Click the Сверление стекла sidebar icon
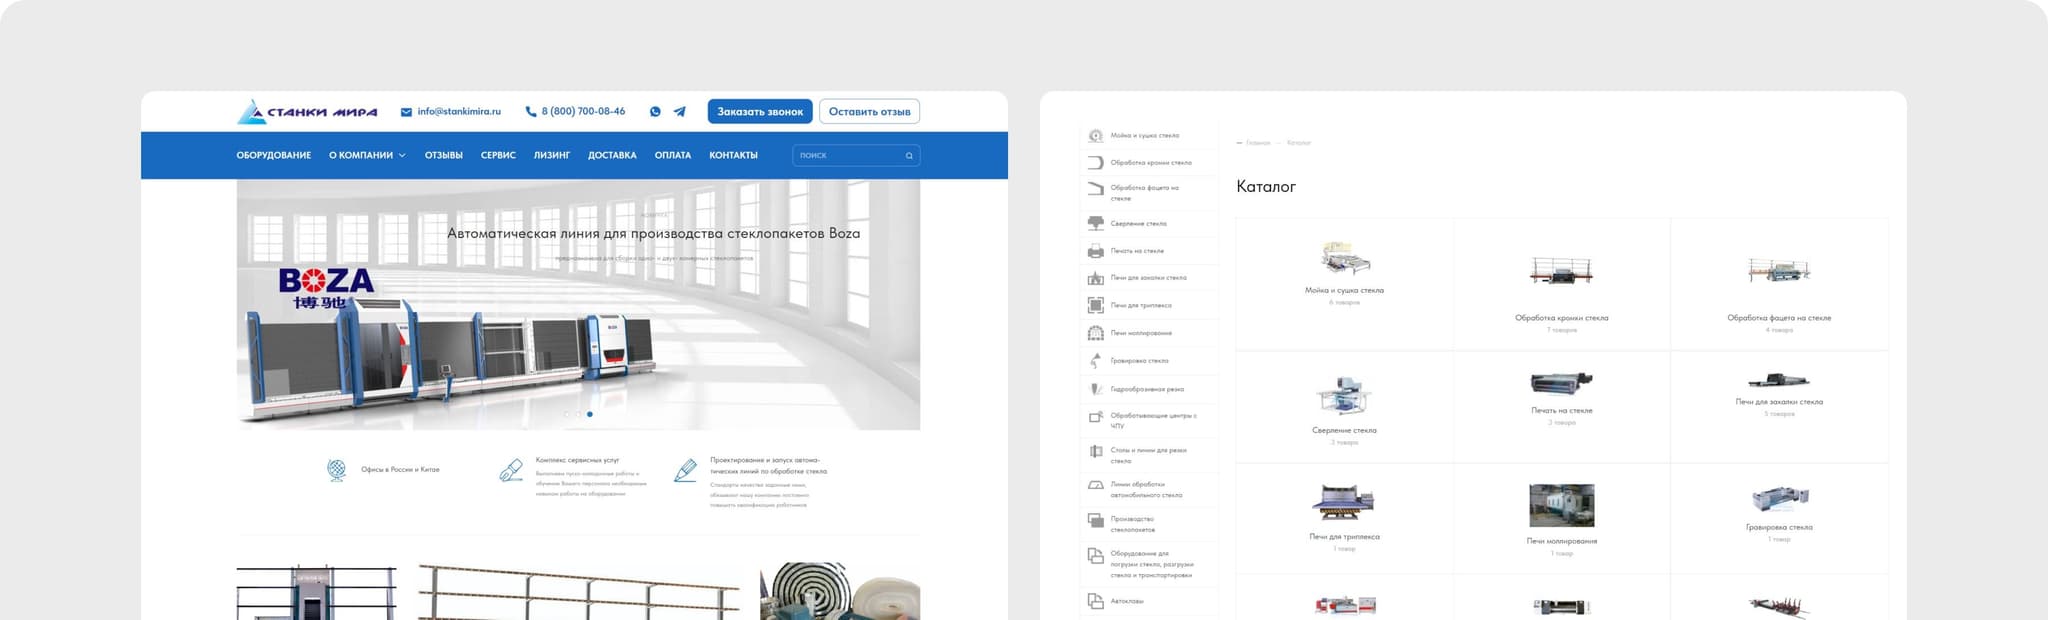This screenshot has width=2048, height=620. 1095,224
